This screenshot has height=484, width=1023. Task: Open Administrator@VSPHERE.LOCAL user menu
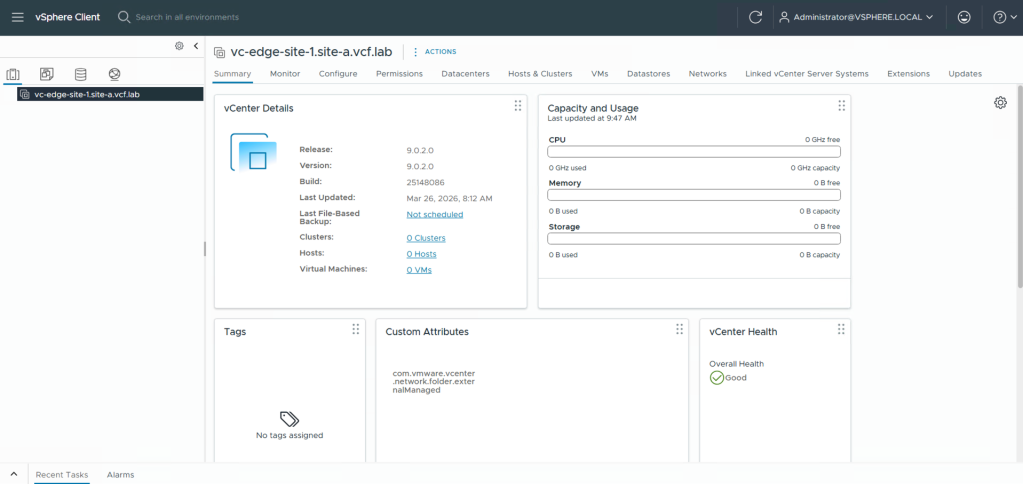[x=857, y=18]
